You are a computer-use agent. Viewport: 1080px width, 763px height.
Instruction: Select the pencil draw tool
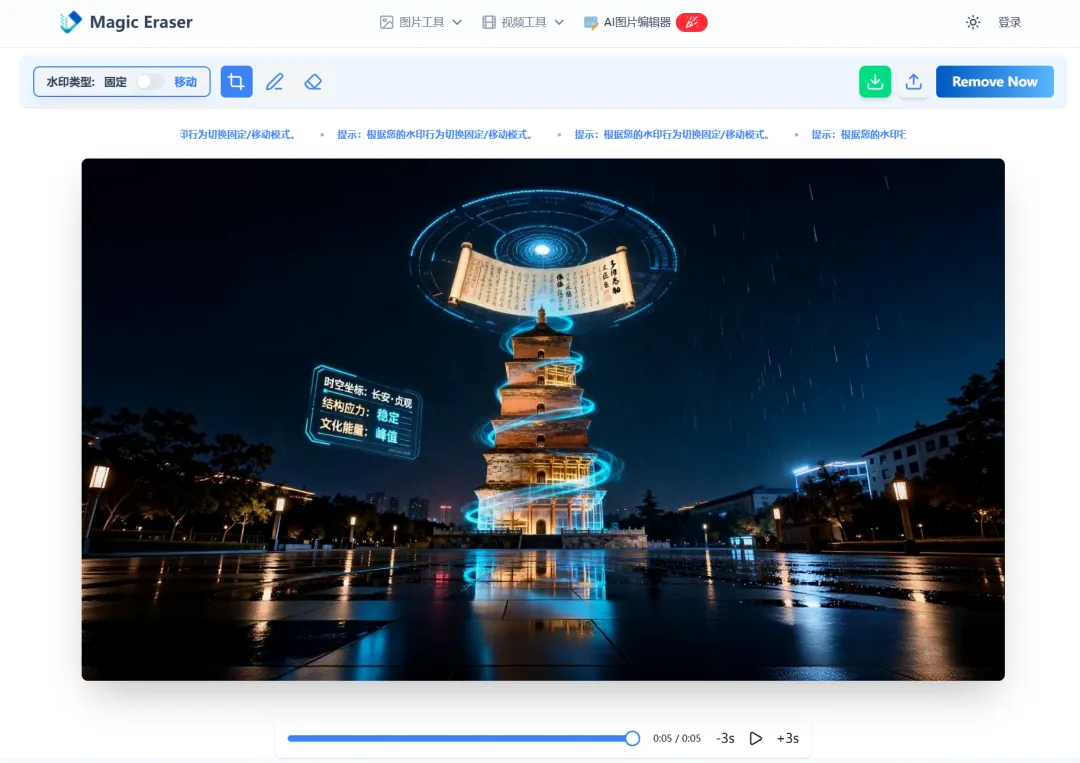[x=275, y=81]
